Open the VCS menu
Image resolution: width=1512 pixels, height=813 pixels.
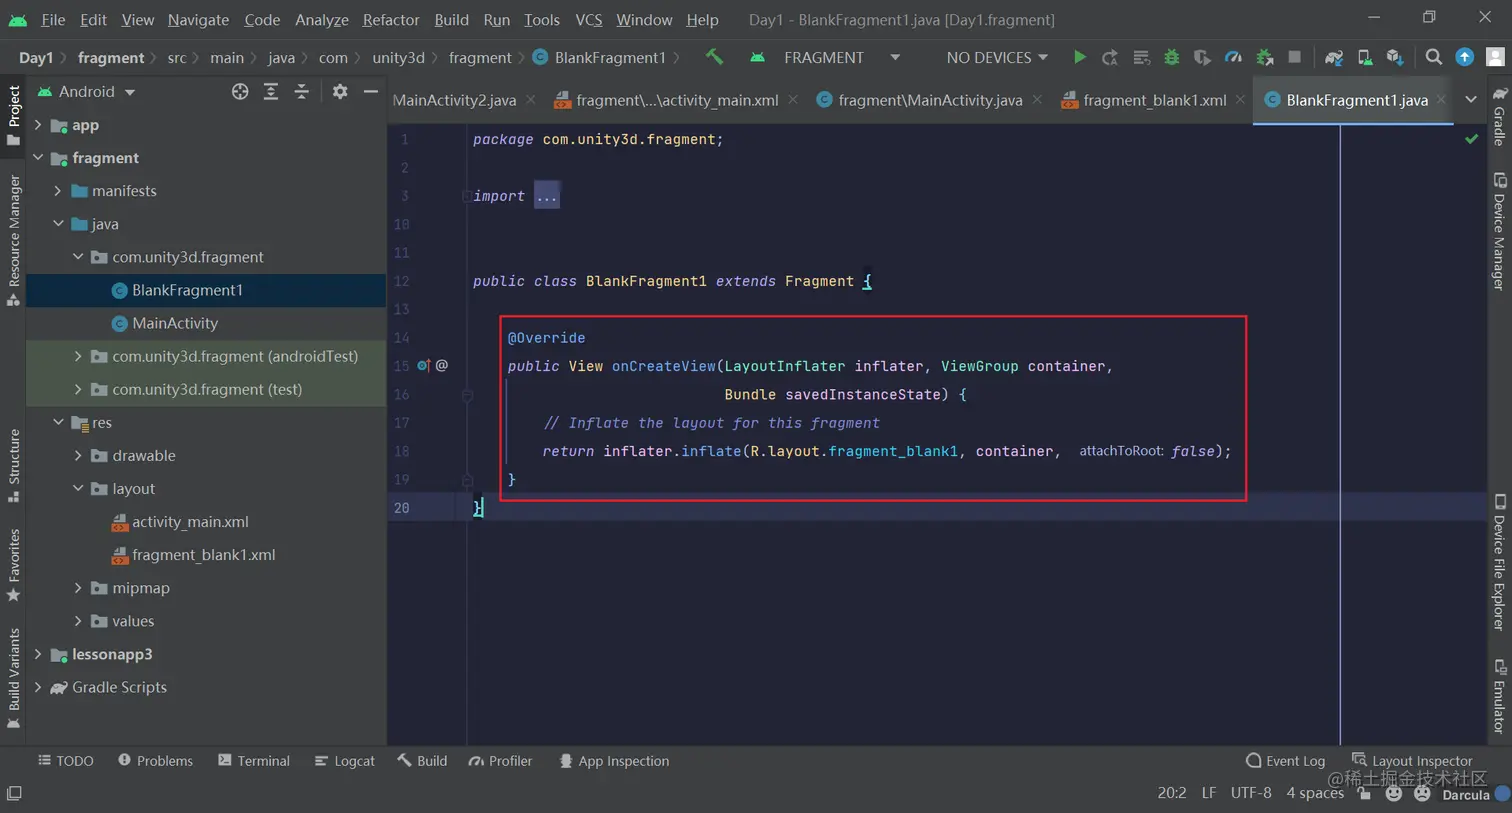(589, 19)
